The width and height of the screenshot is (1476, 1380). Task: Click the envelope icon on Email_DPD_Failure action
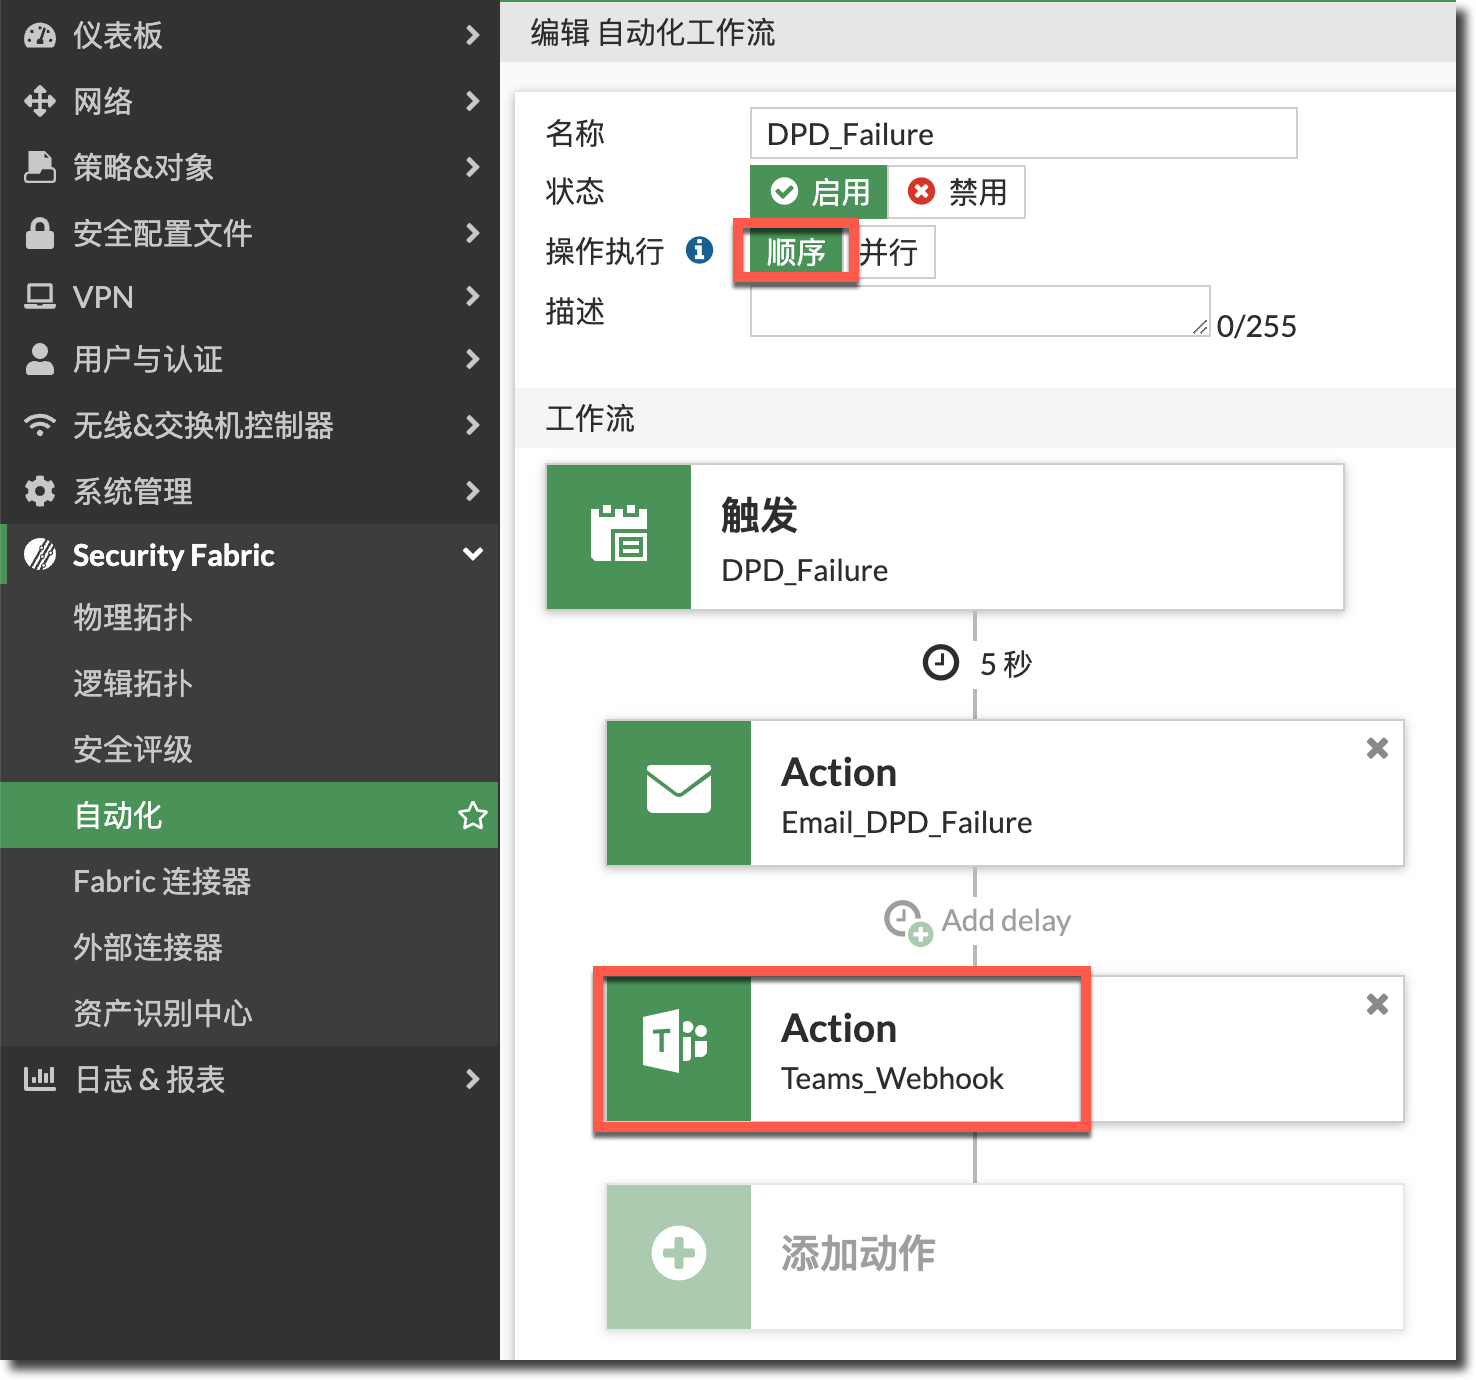point(678,791)
